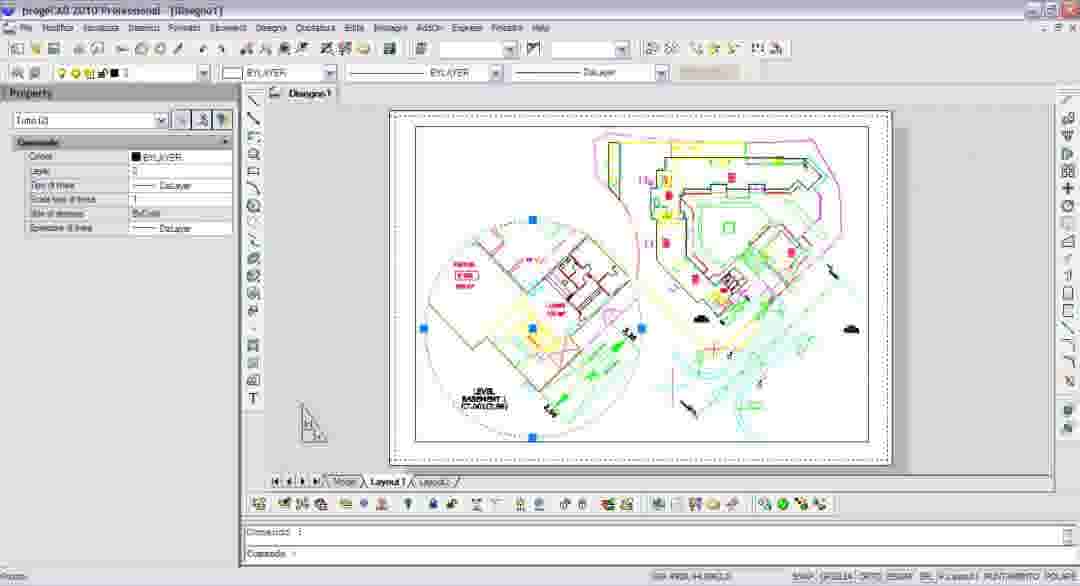Open the Disegna menu
The width and height of the screenshot is (1080, 586).
tap(270, 28)
